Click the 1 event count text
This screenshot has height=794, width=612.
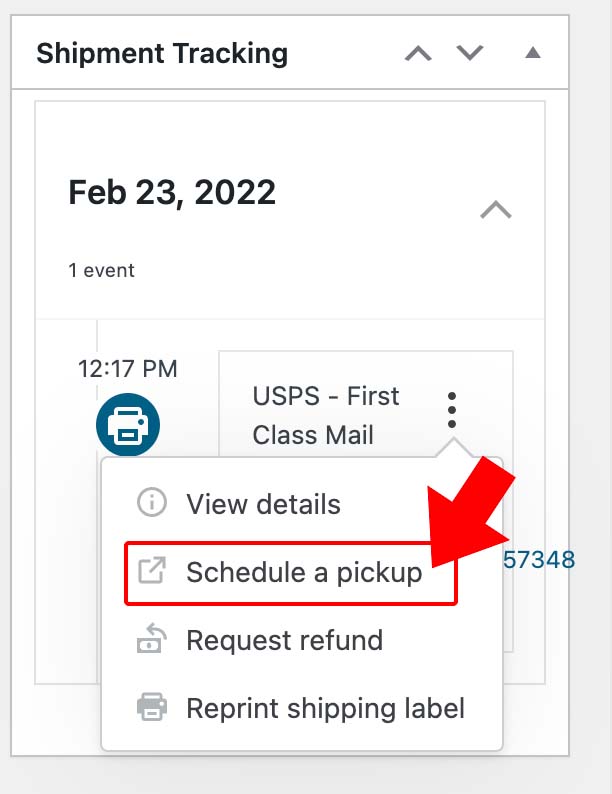click(101, 270)
